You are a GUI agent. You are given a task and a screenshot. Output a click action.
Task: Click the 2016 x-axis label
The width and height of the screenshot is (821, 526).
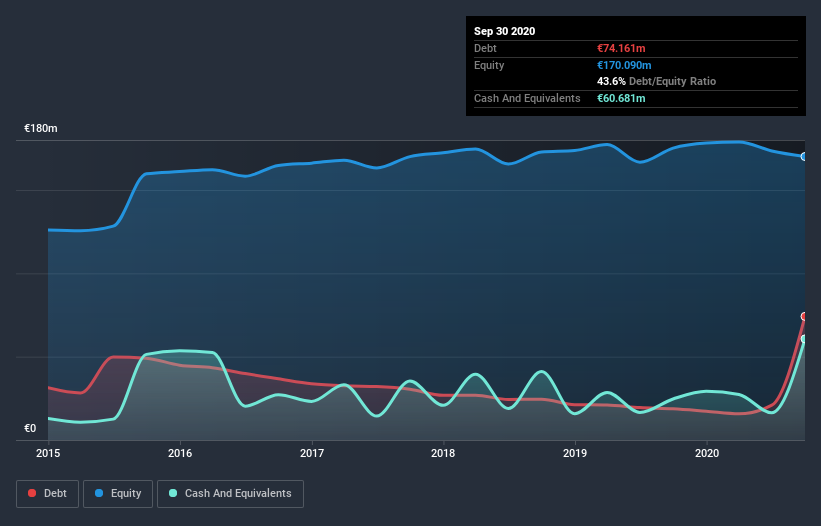(180, 454)
